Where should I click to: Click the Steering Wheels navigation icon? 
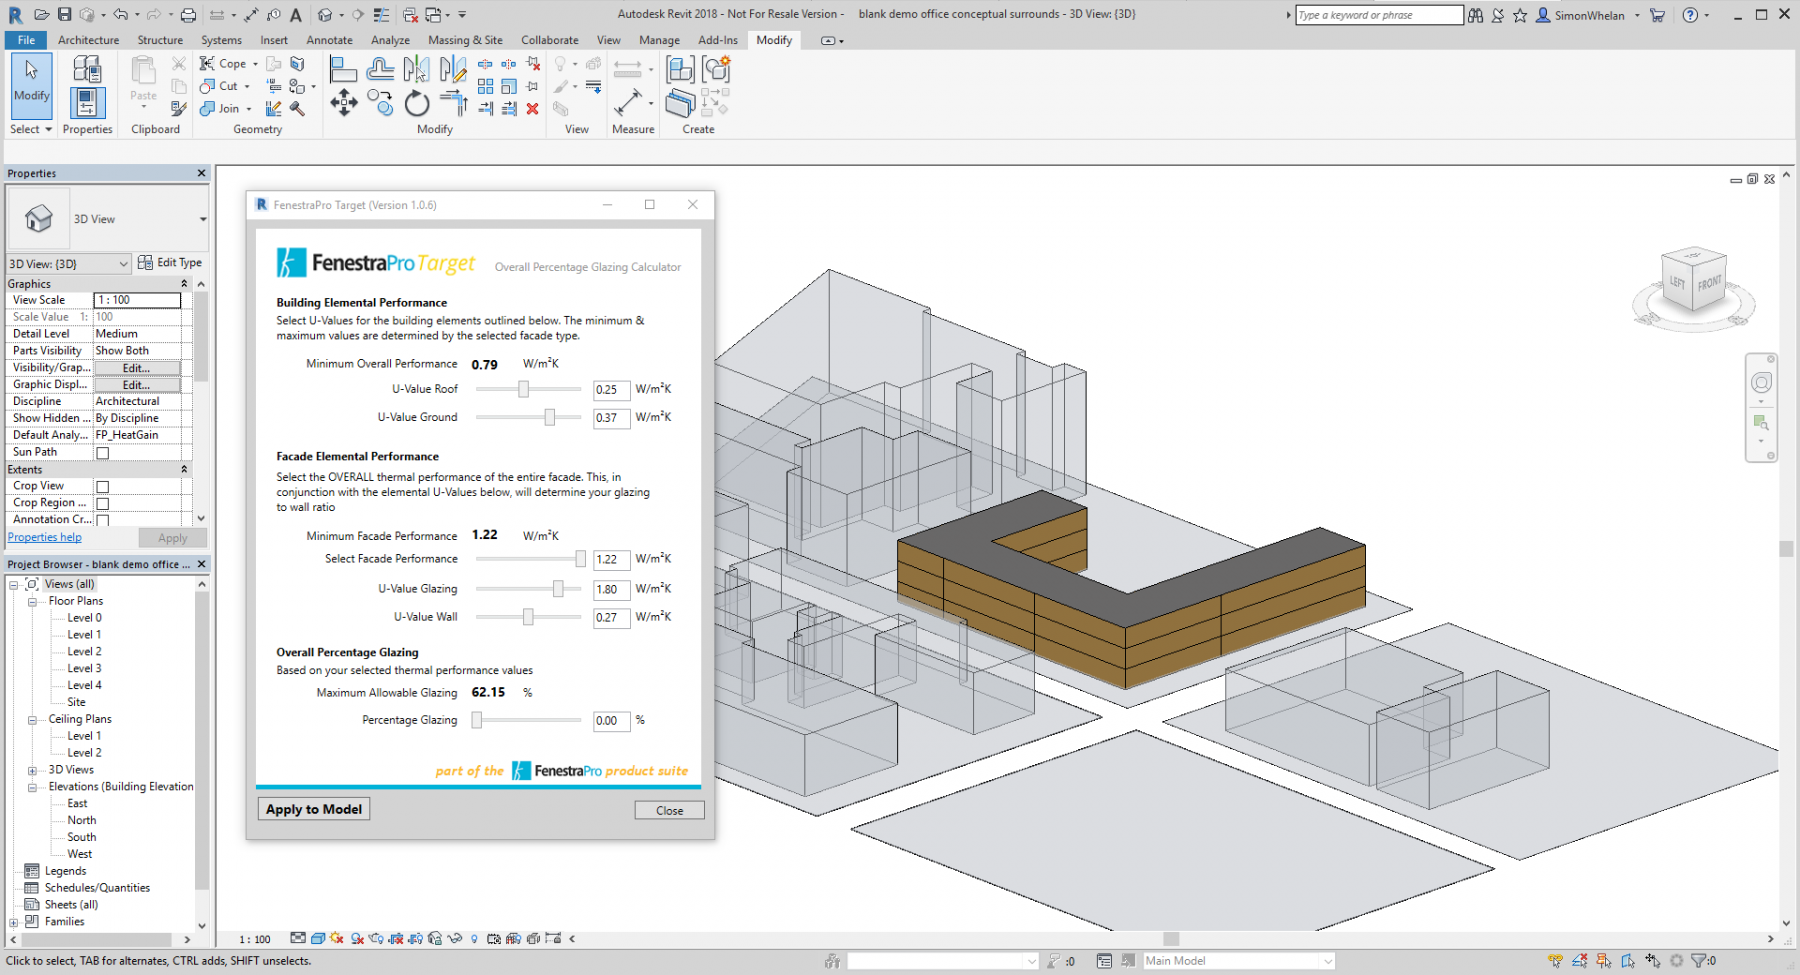pos(1761,382)
